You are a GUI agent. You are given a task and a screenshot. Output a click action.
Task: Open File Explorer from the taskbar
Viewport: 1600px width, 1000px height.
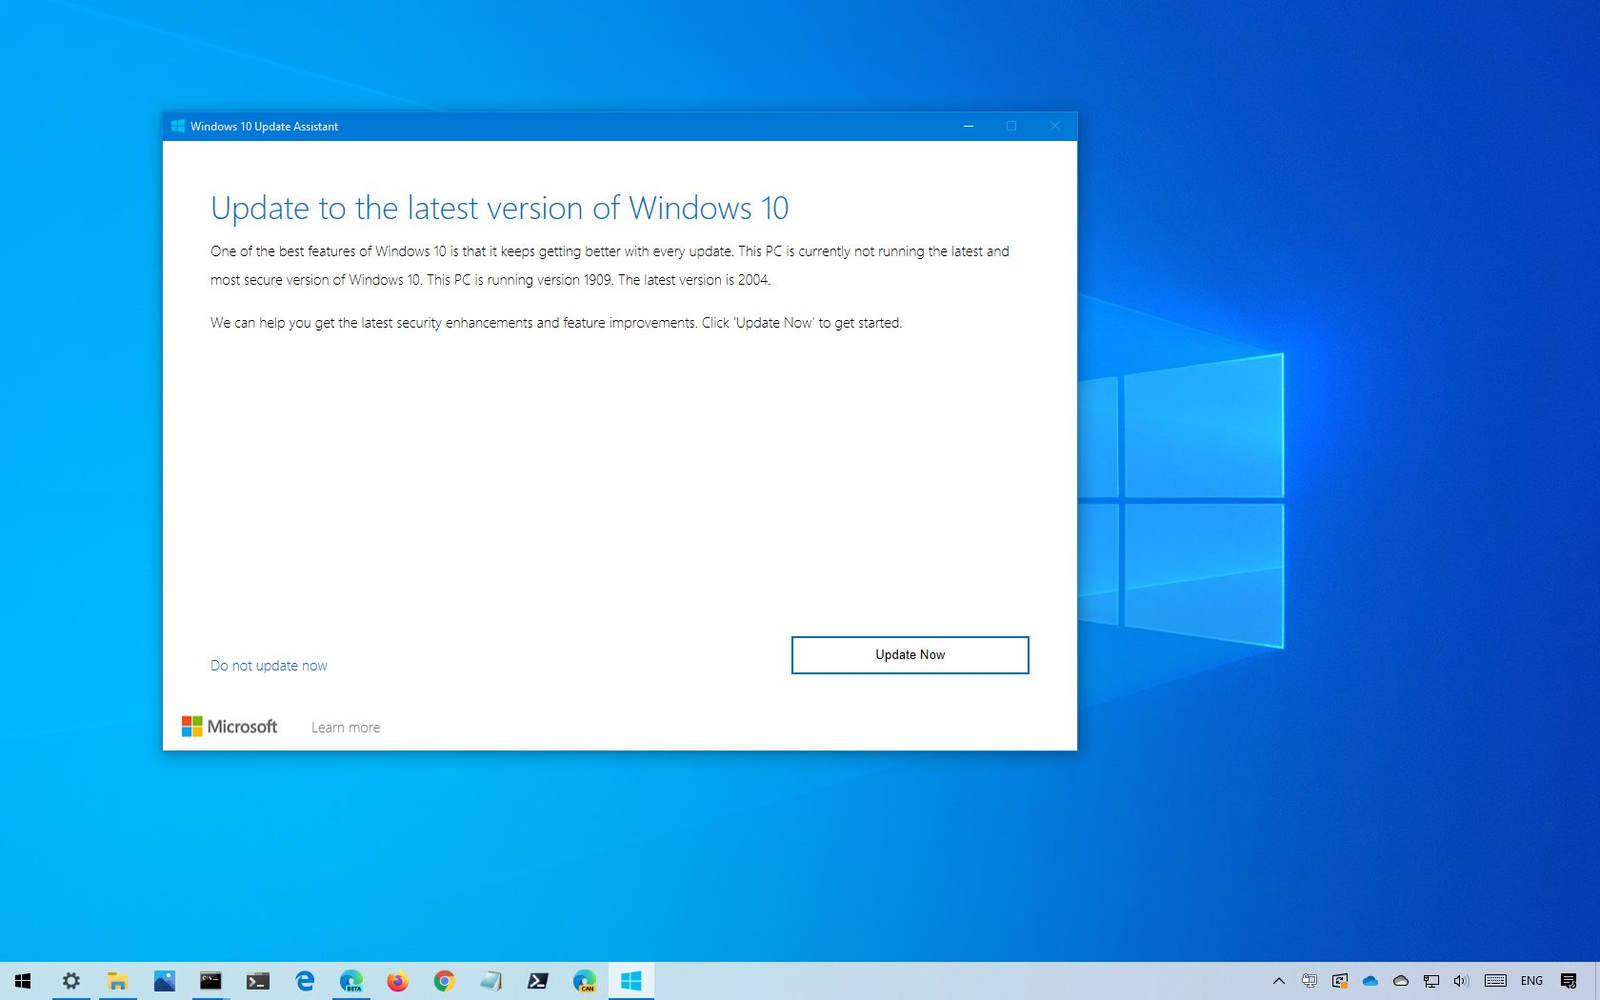pos(118,981)
